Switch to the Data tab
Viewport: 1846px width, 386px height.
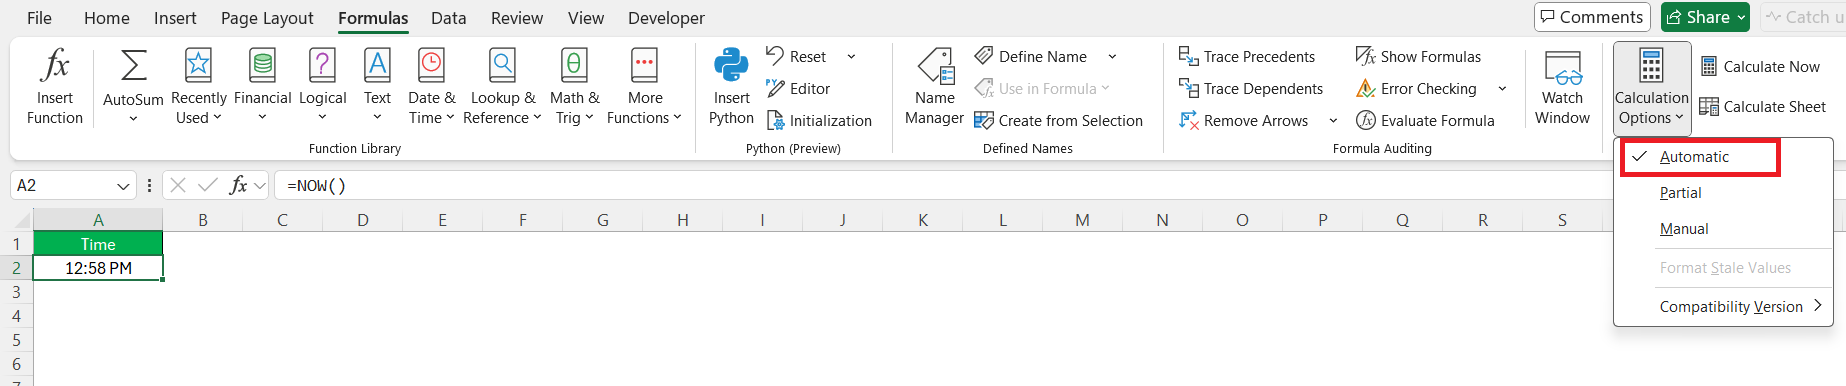click(x=448, y=18)
